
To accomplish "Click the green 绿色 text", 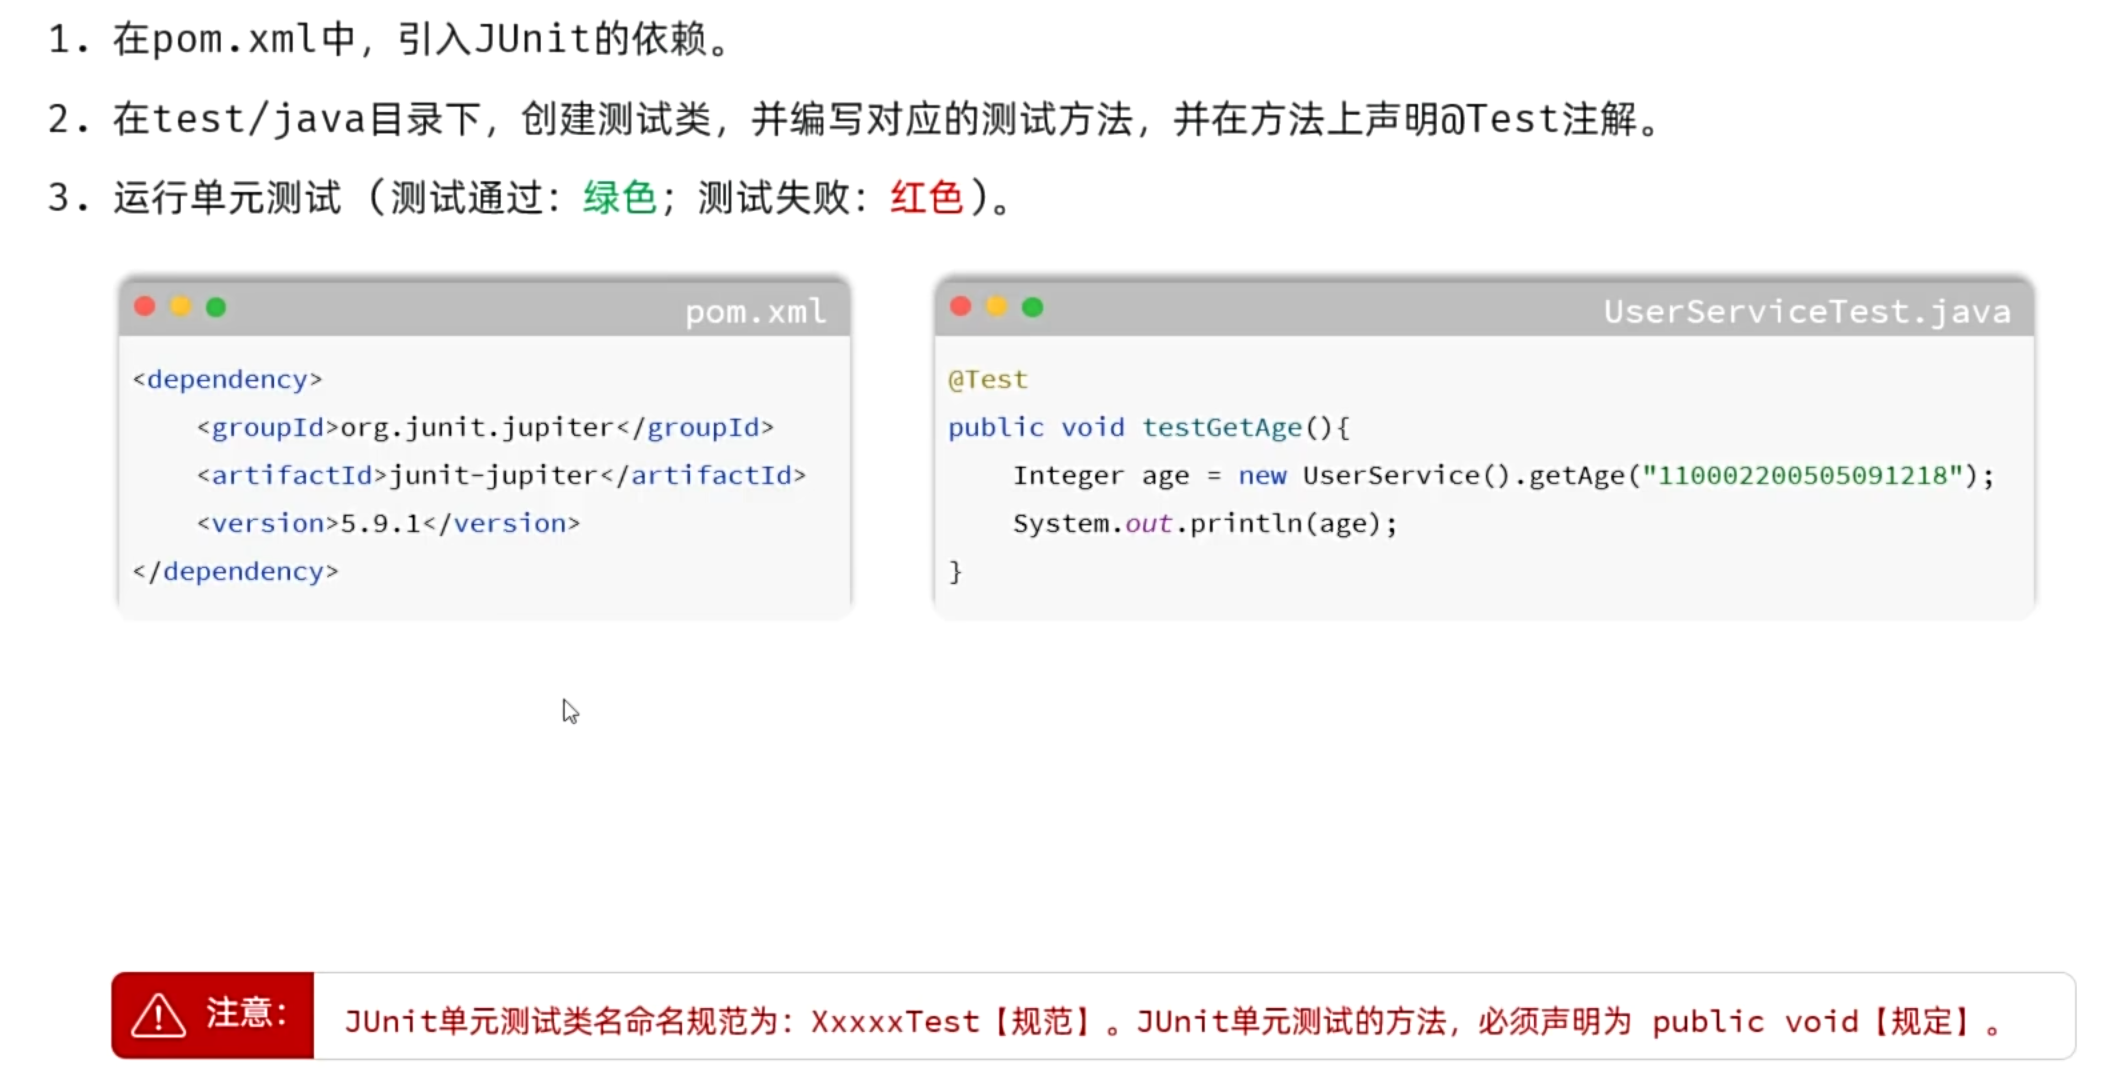I will (619, 197).
